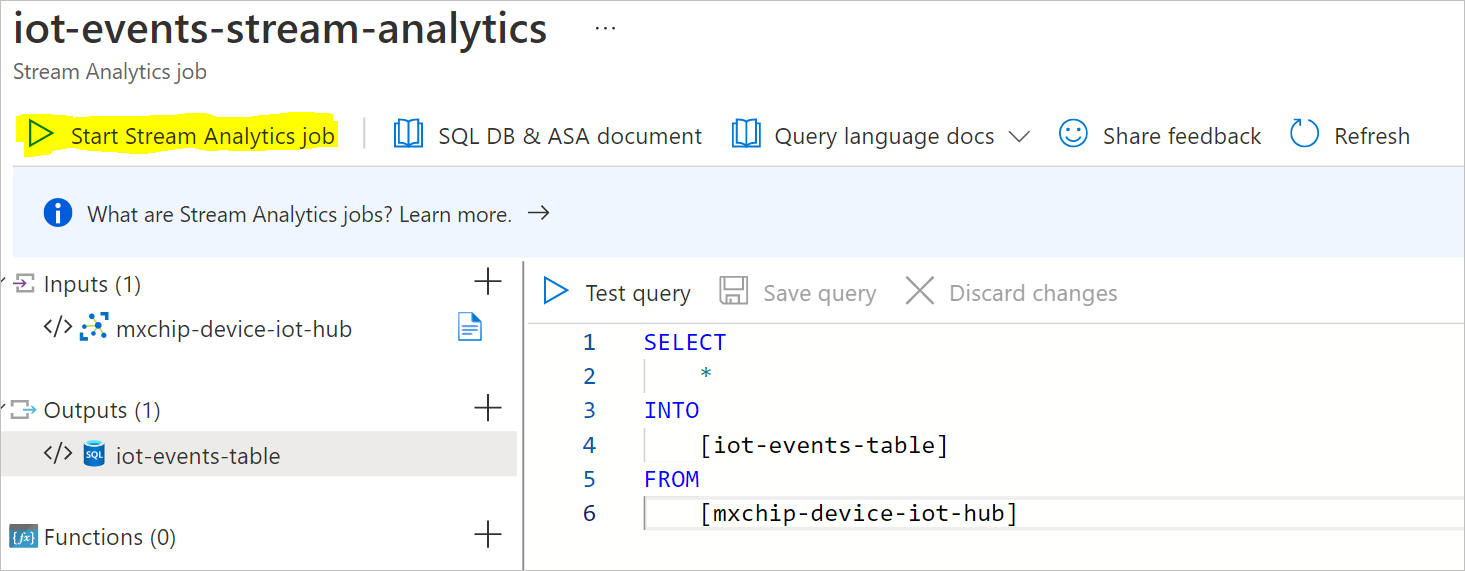Collapse the Functions (0) section
Viewport: 1465px width, 571px height.
click(110, 538)
